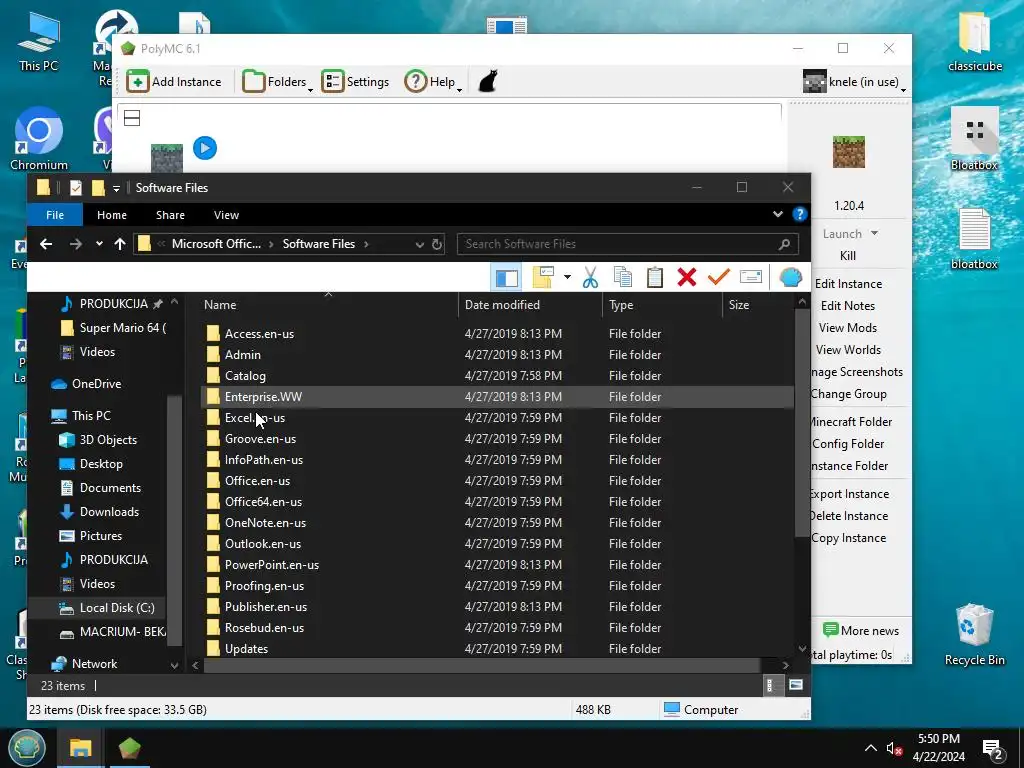Open the knele account dropdown
This screenshot has width=1024, height=768.
coord(855,82)
